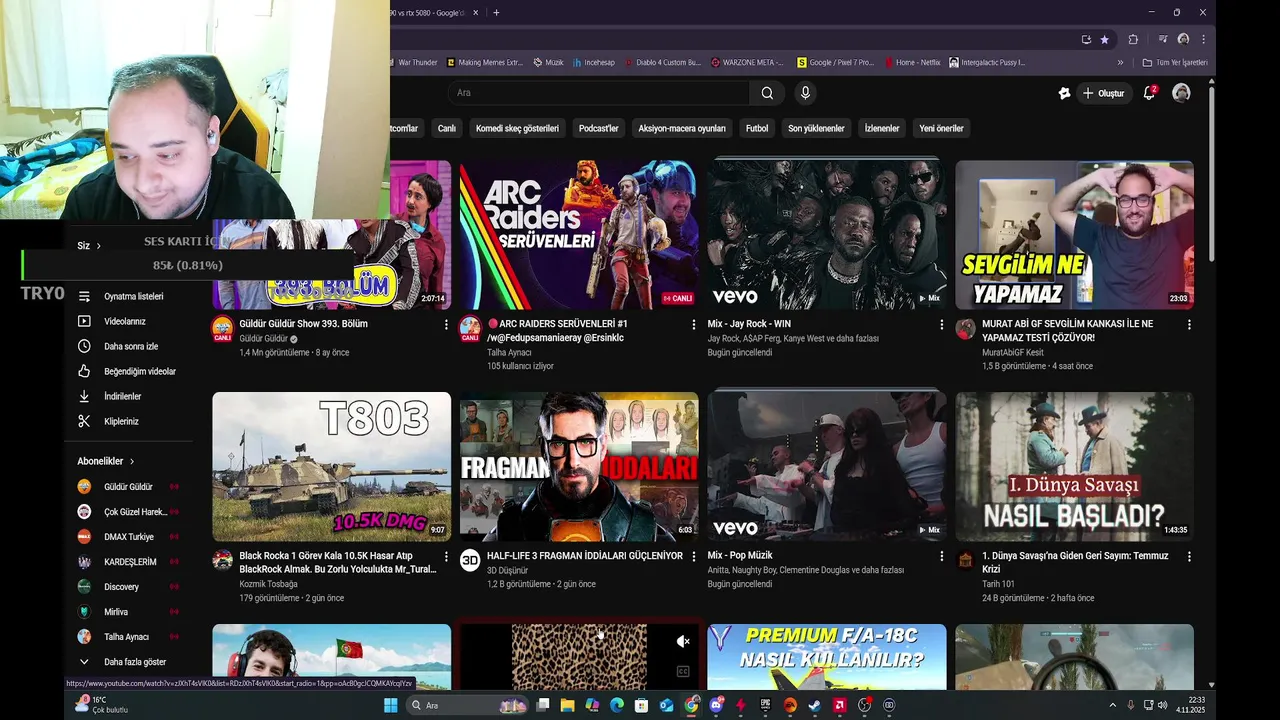Open Güldür Güldür channel avatar under video
This screenshot has height=720, width=1280.
222,329
